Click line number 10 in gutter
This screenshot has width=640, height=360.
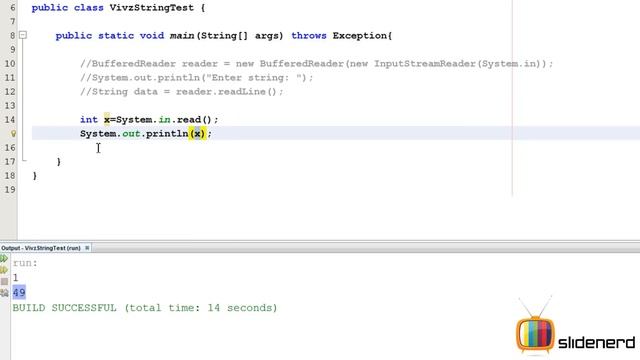[10, 64]
